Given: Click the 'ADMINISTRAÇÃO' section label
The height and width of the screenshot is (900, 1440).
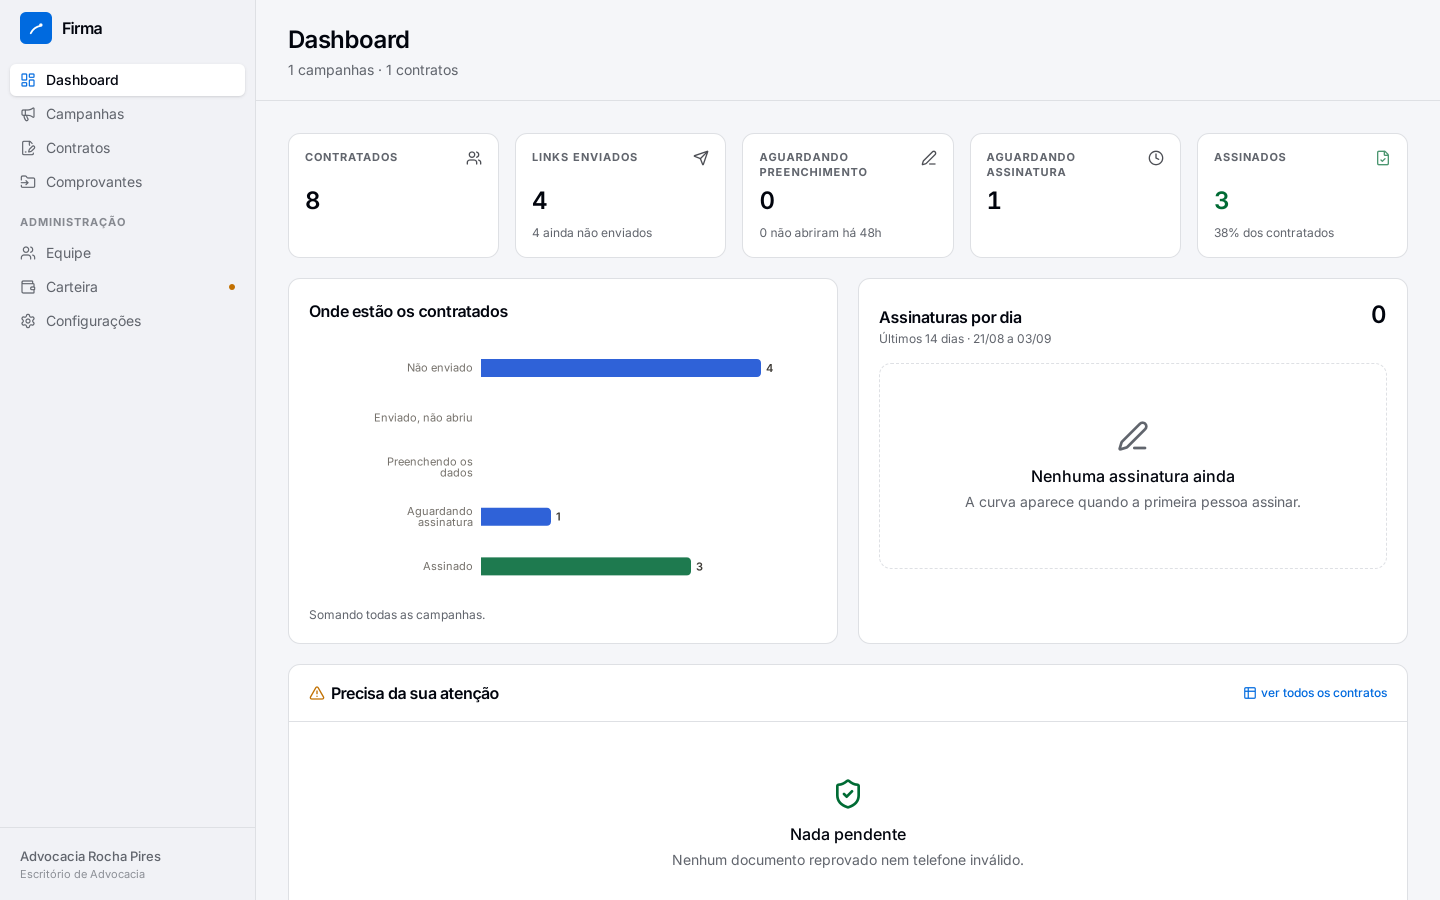Looking at the screenshot, I should (x=73, y=222).
